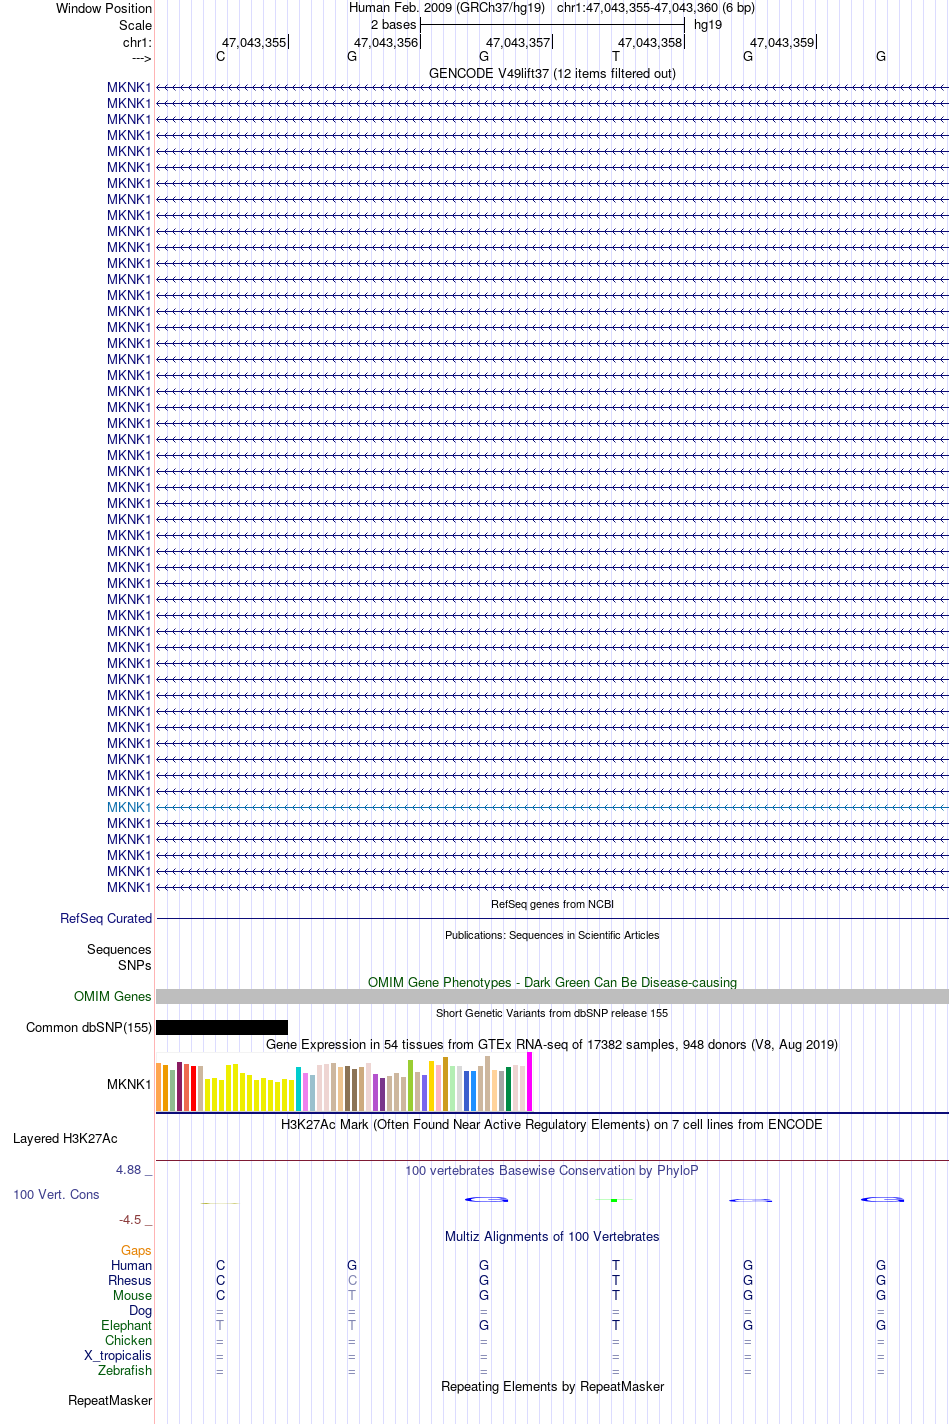Click the Dog alignment row label

tap(140, 1310)
